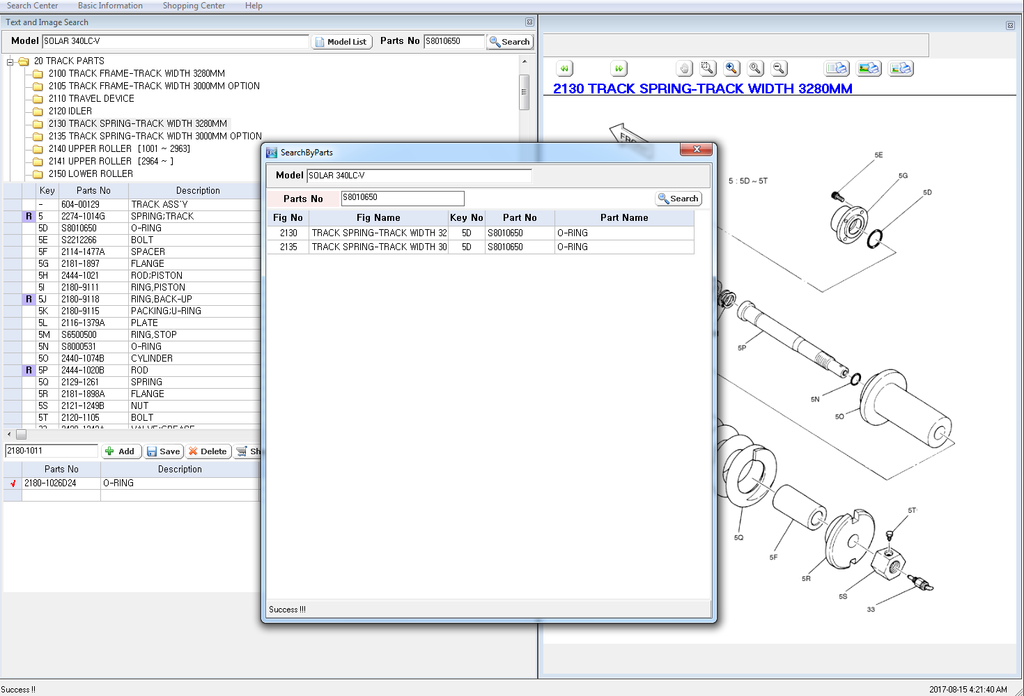Click Model field in main panel

click(175, 41)
